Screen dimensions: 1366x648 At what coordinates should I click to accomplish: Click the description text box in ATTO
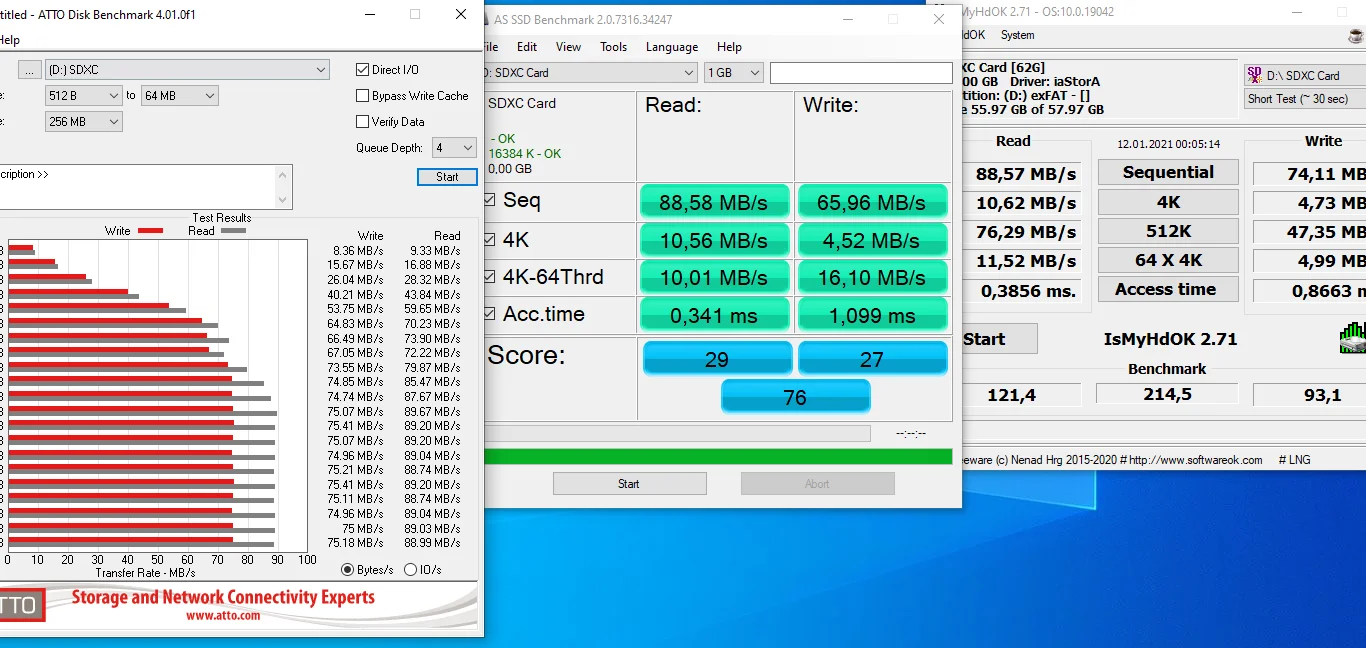pos(138,187)
